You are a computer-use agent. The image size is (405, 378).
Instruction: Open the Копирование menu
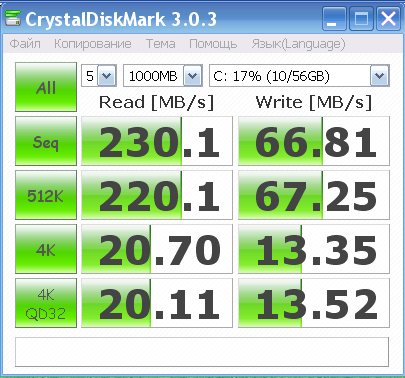click(93, 44)
